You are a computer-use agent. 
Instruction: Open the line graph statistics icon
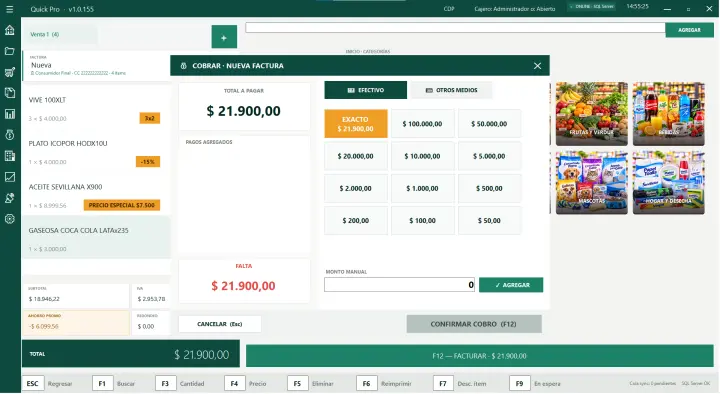coord(10,177)
